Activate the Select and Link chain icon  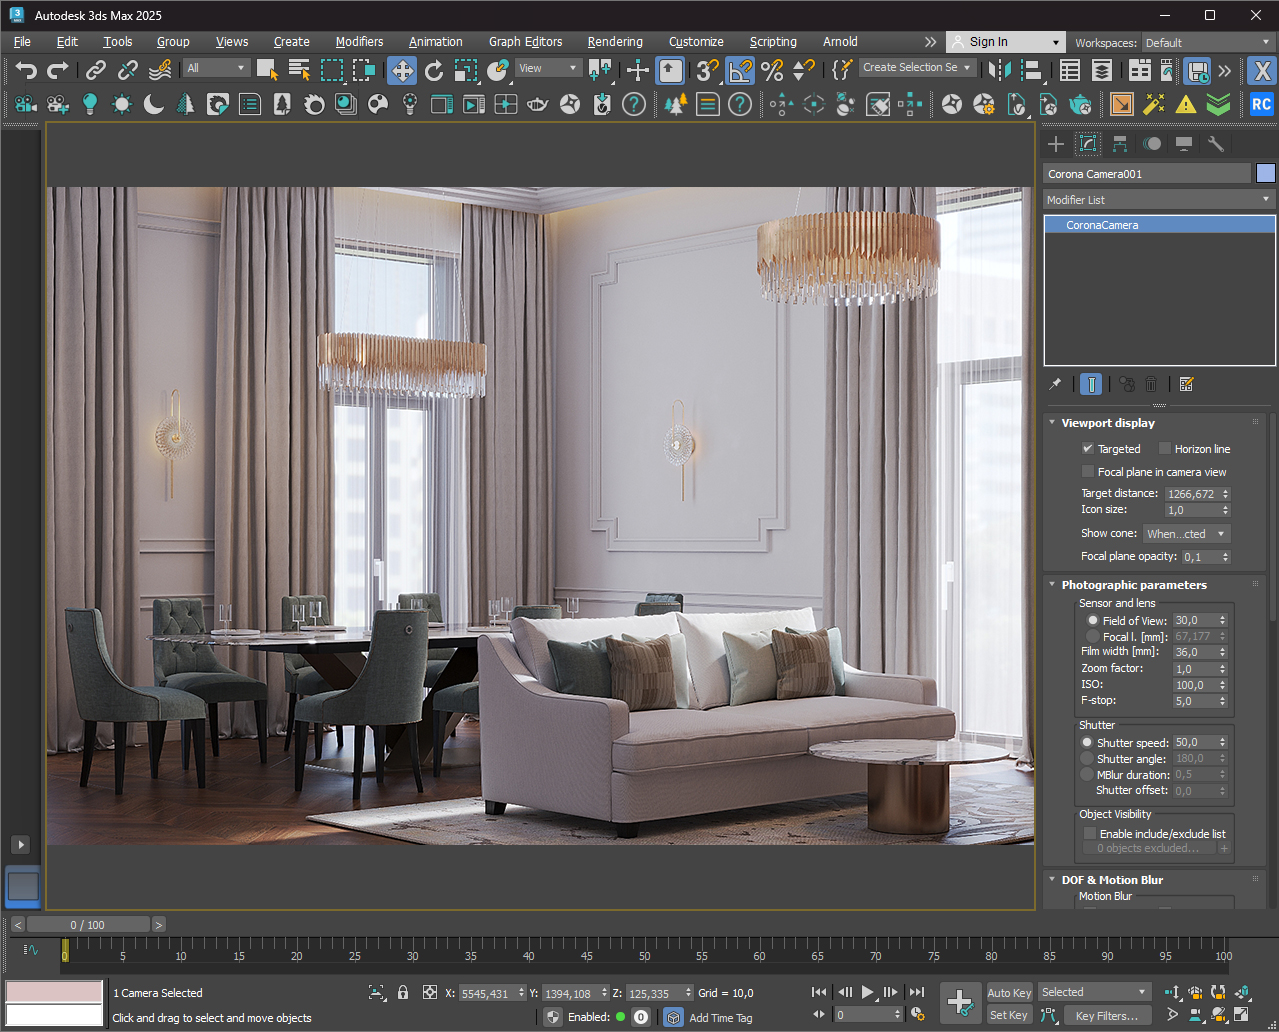pyautogui.click(x=96, y=70)
